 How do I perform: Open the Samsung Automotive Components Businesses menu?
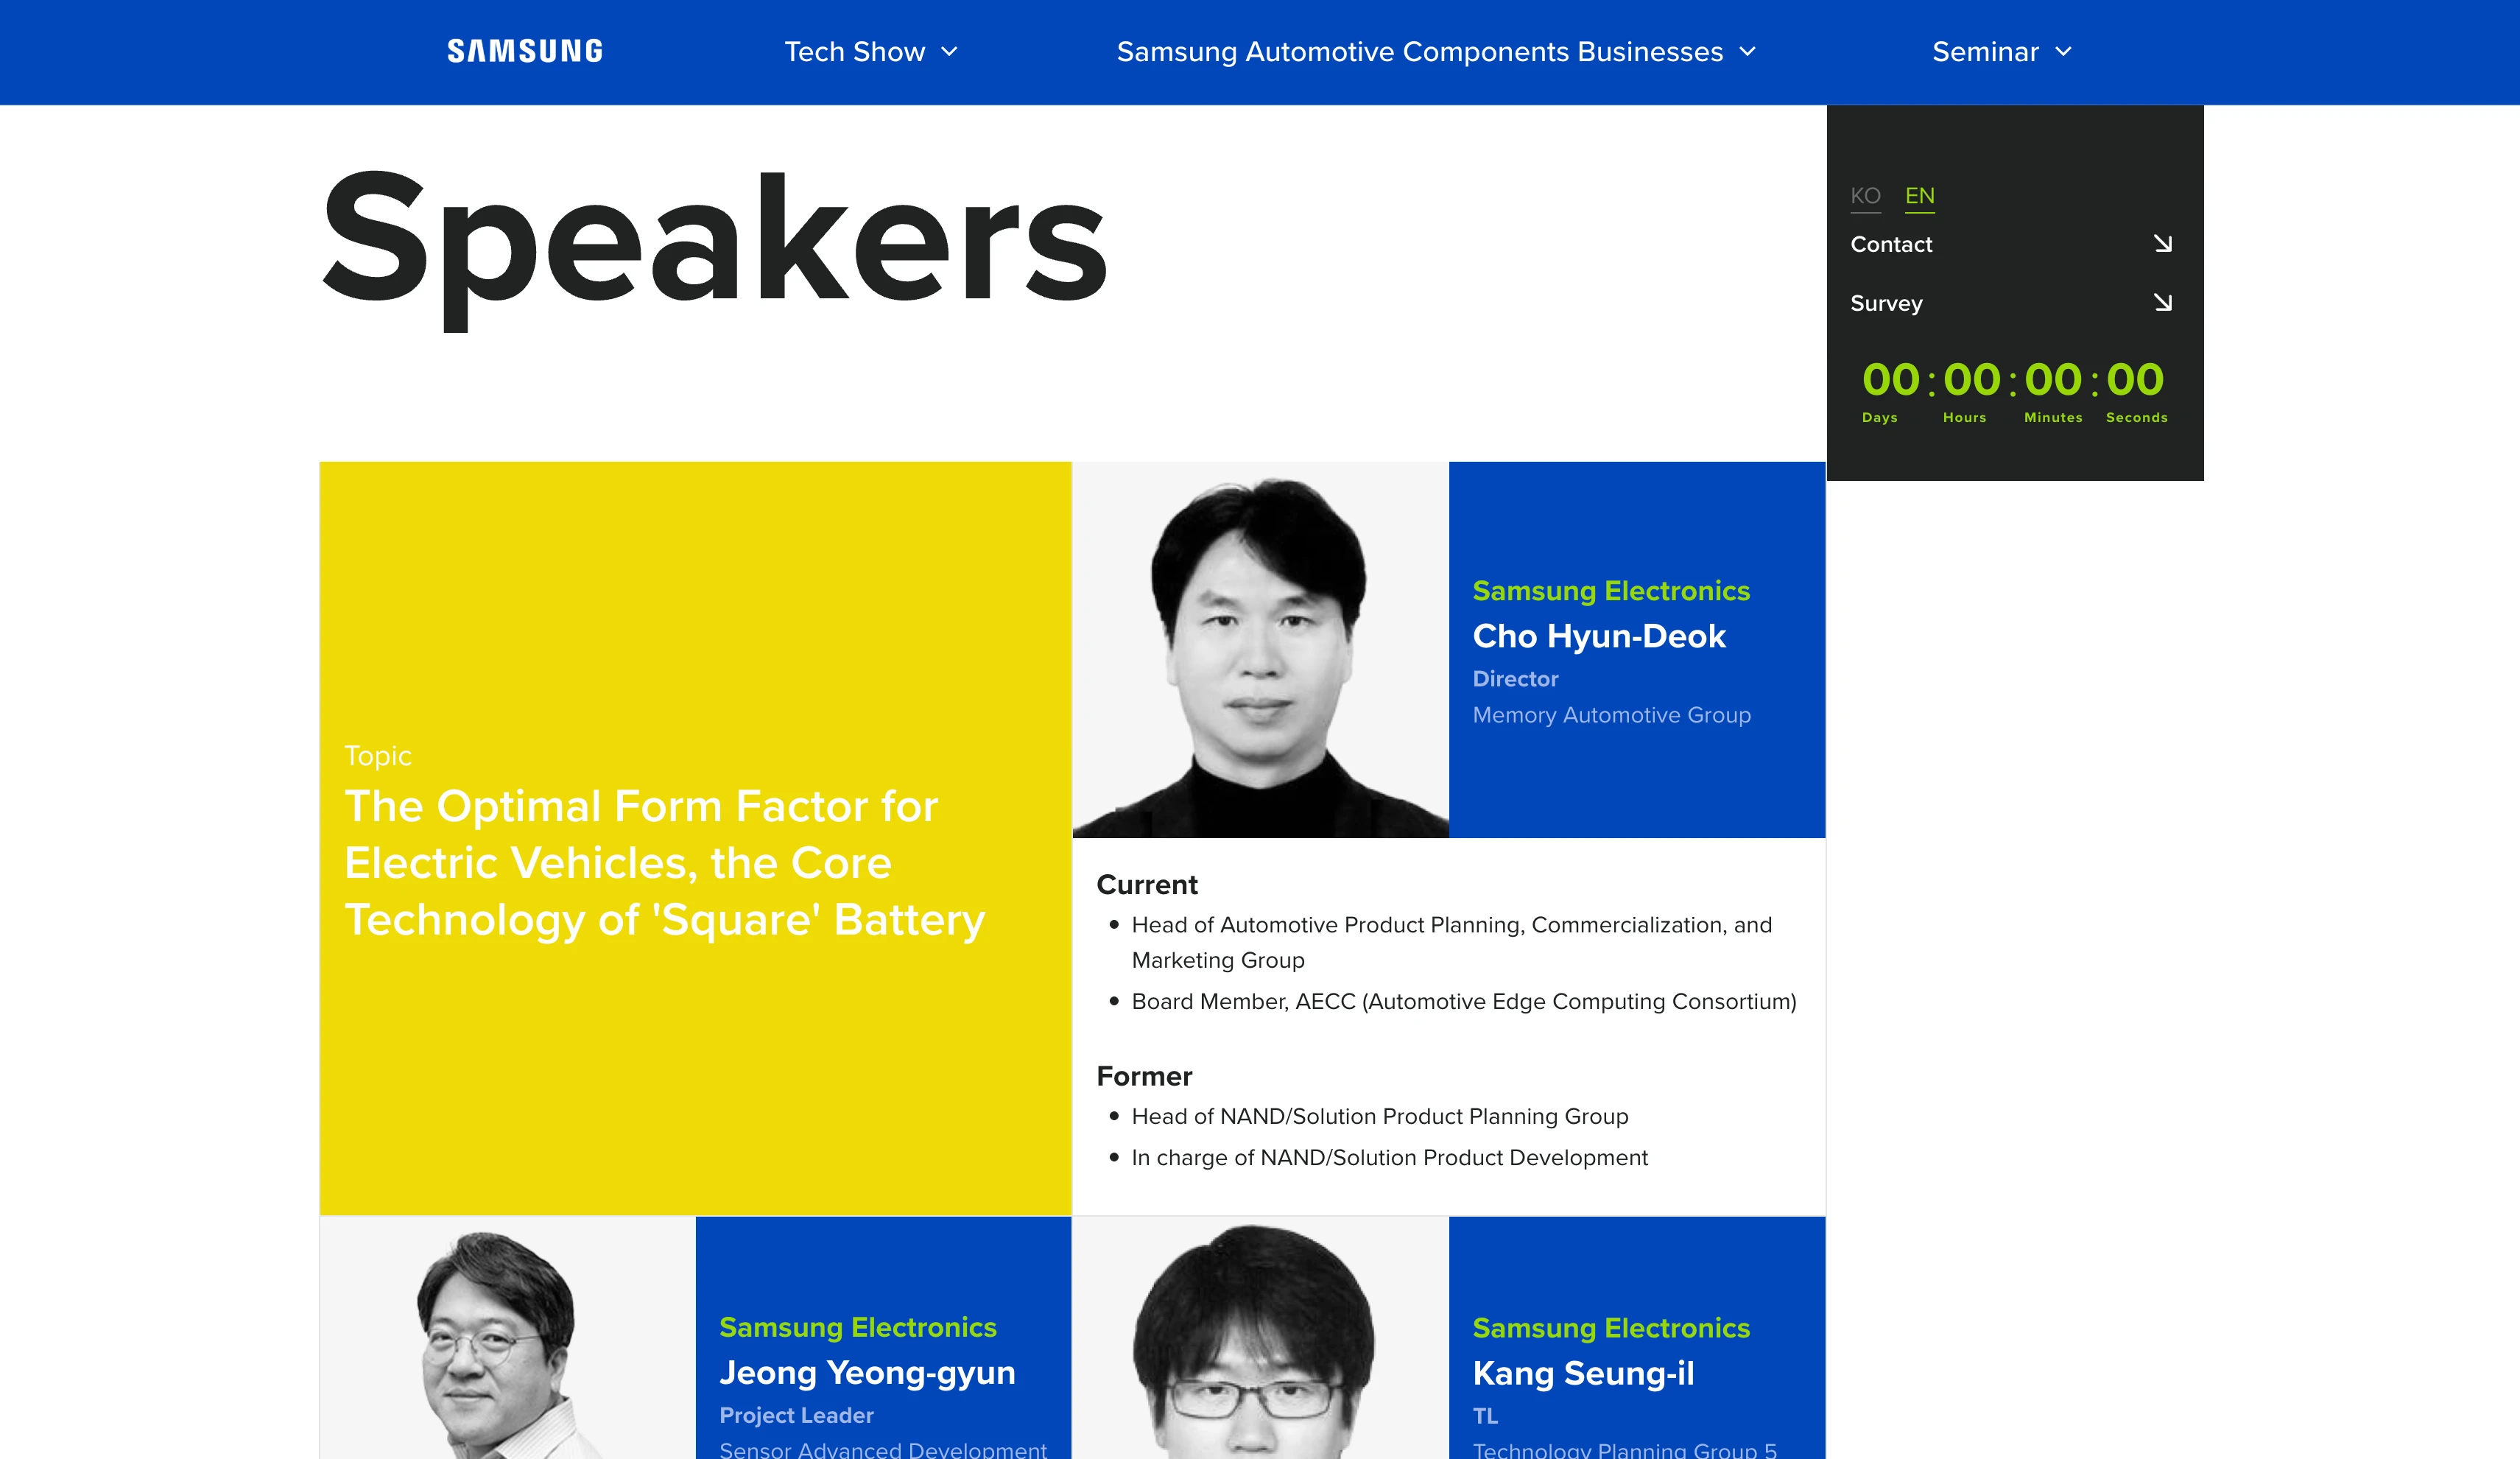click(x=1419, y=52)
